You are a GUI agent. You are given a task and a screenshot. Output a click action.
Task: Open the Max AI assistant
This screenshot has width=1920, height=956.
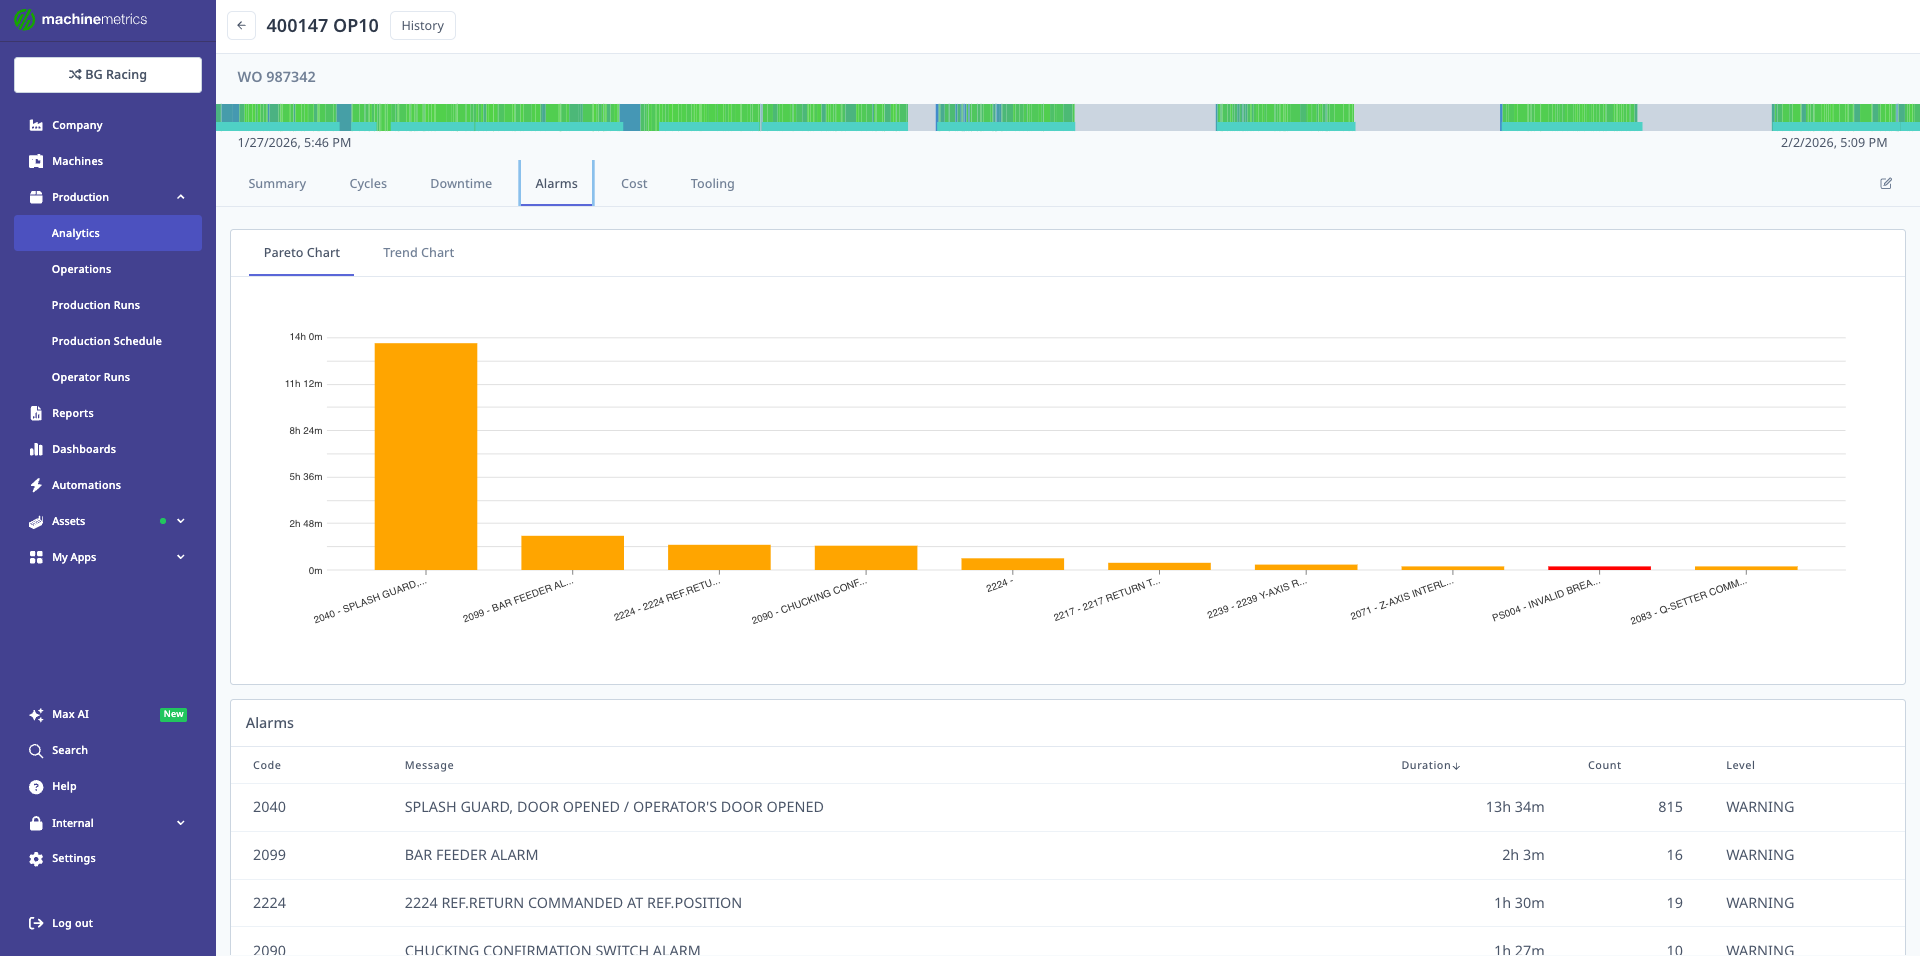35,713
